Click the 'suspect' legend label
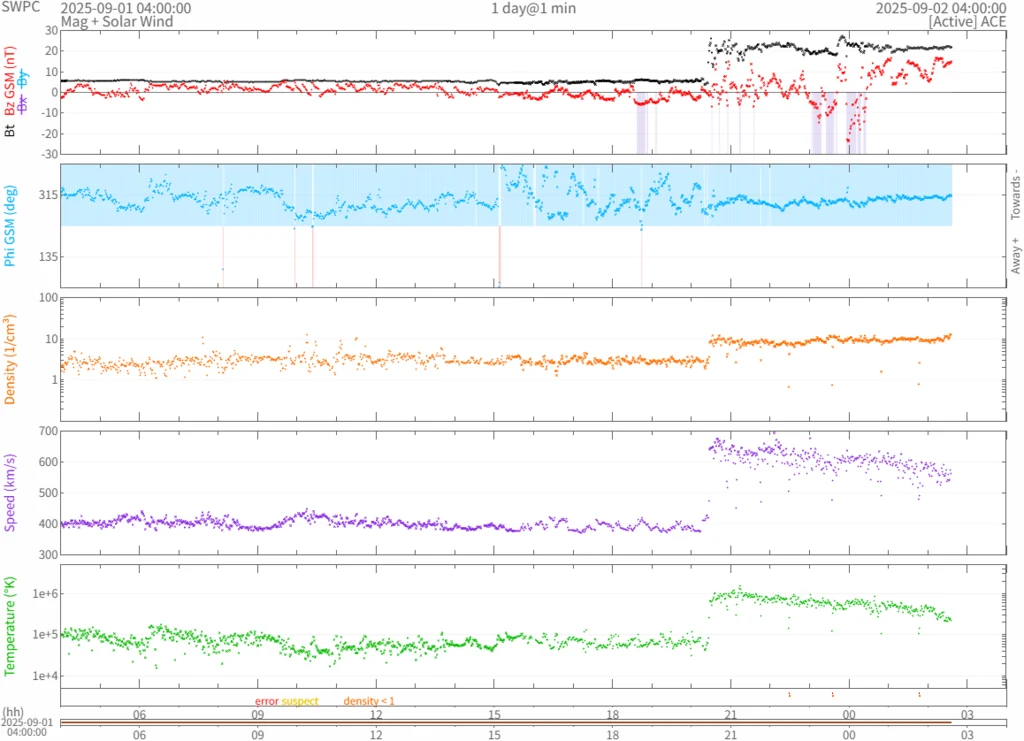Viewport: 1024px width, 741px height. coord(300,701)
